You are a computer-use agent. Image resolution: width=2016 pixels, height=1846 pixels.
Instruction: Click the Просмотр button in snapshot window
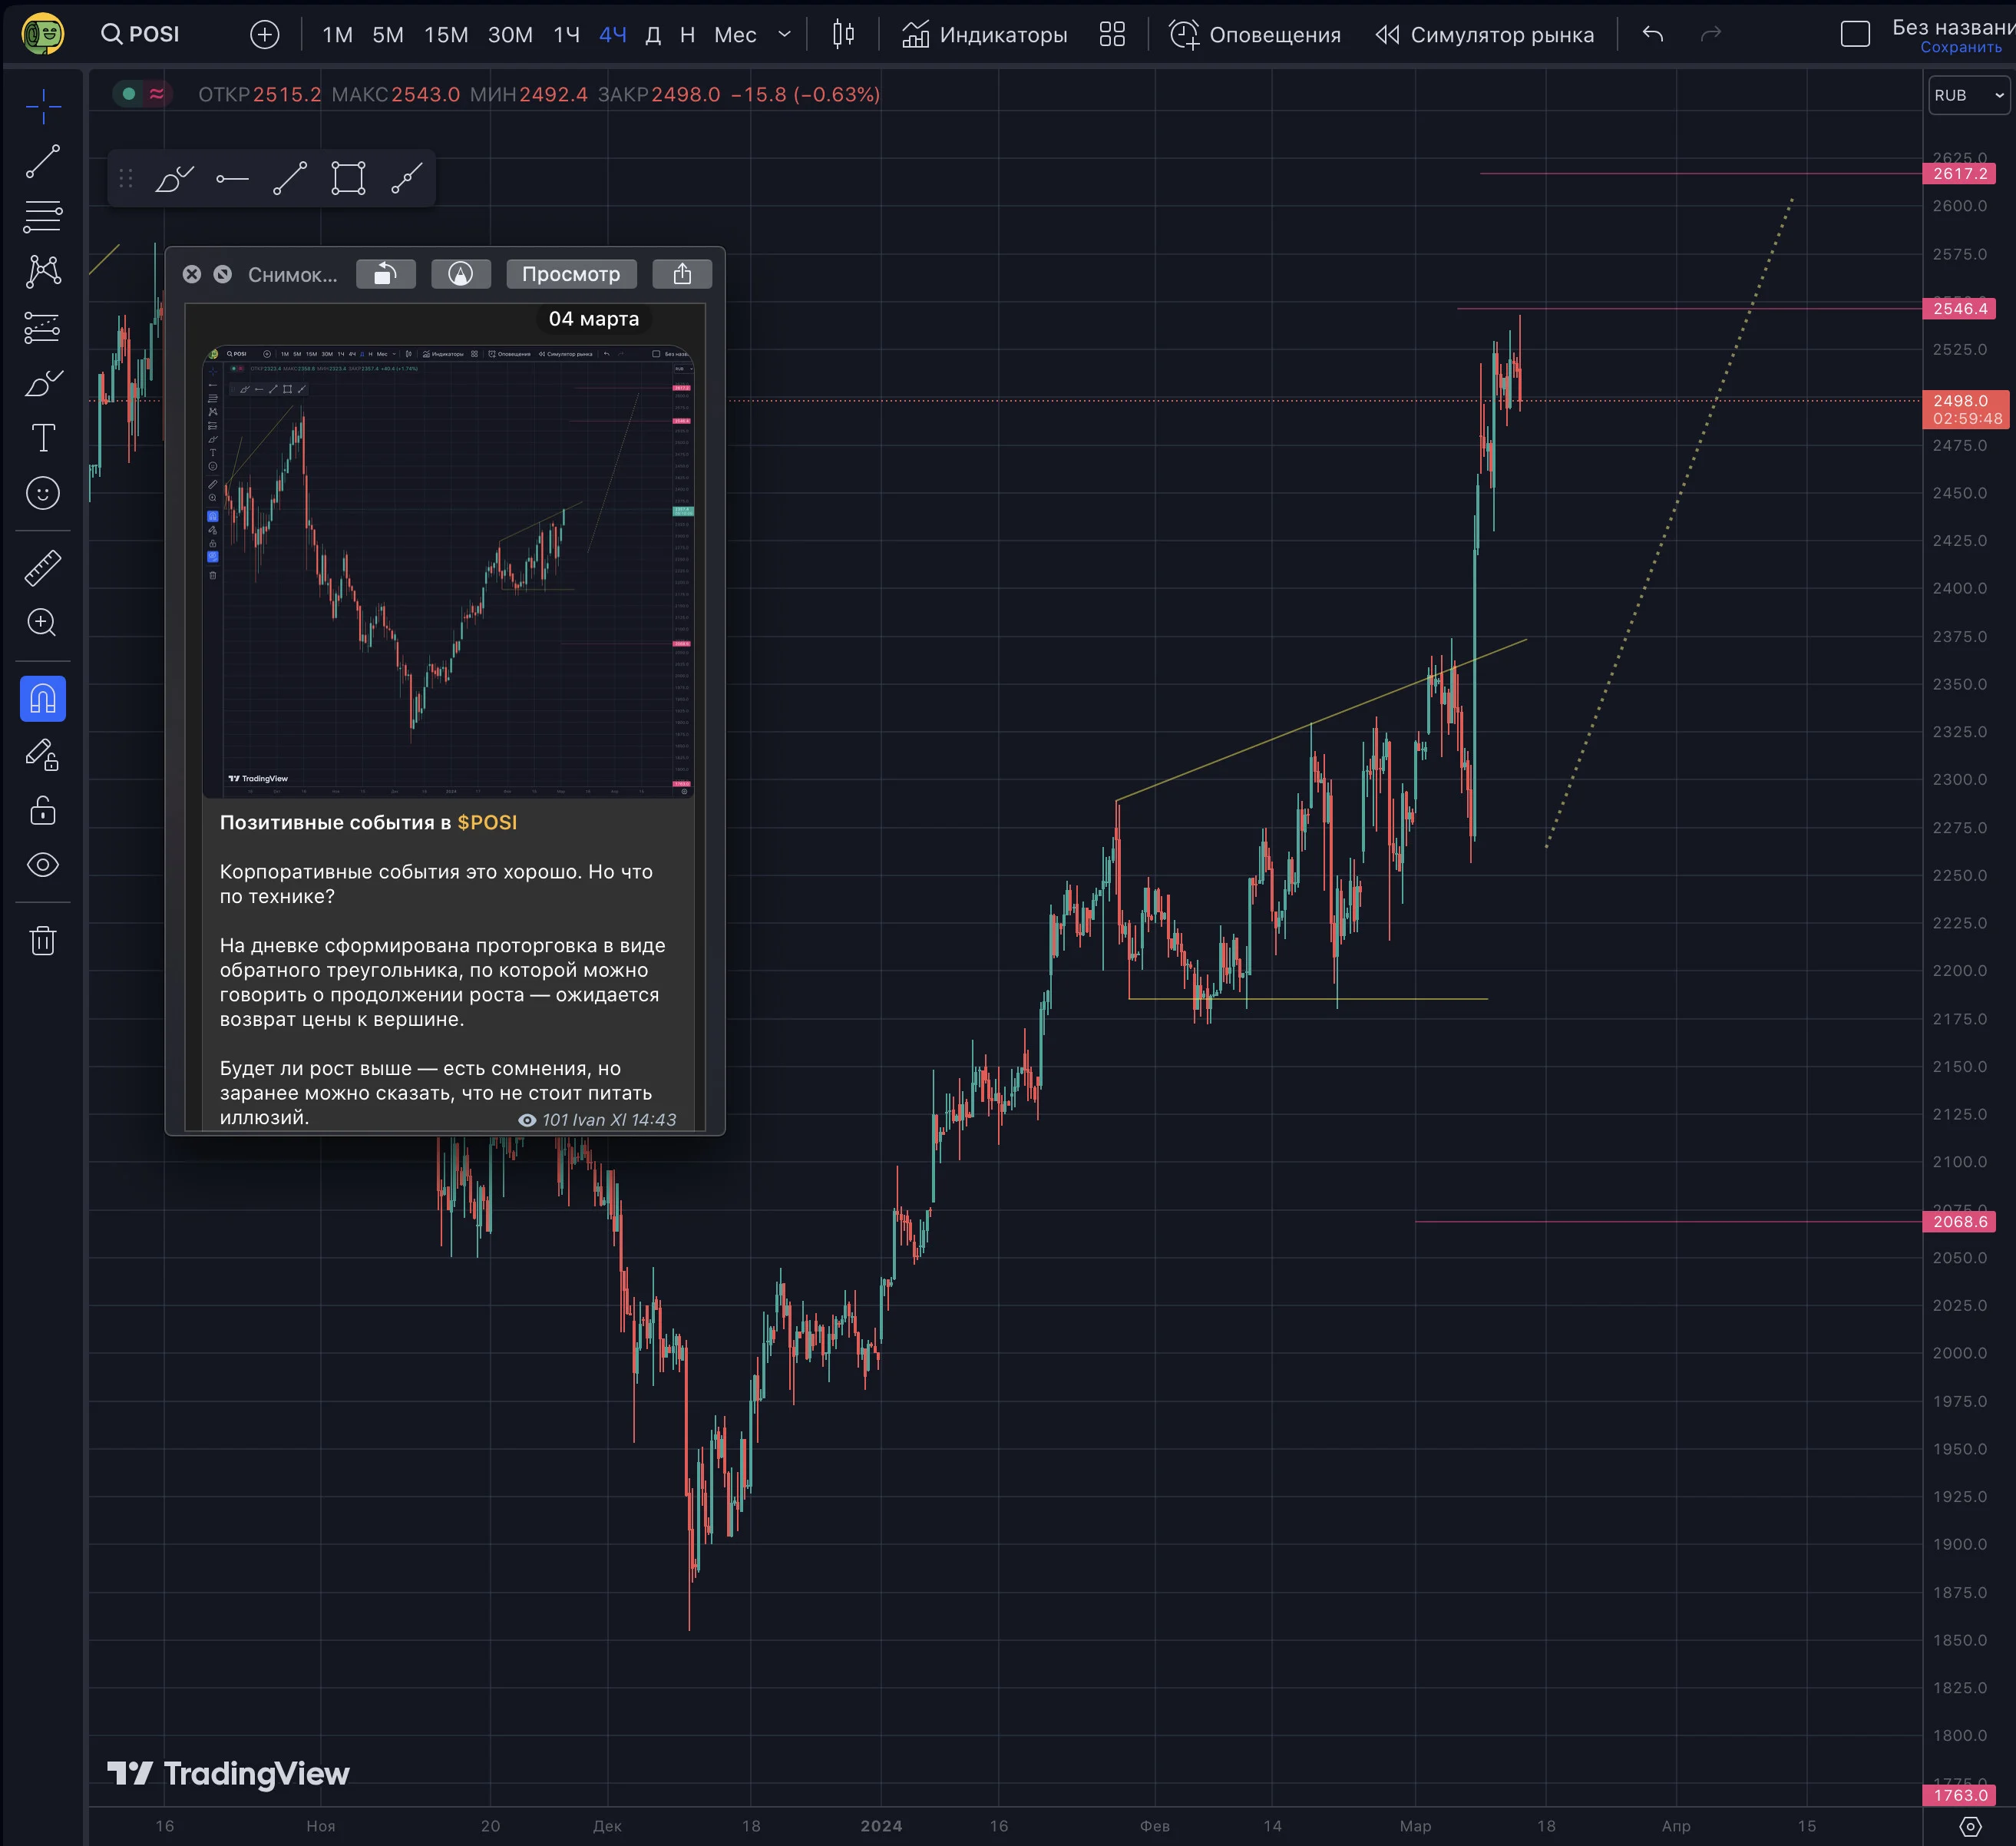[571, 274]
